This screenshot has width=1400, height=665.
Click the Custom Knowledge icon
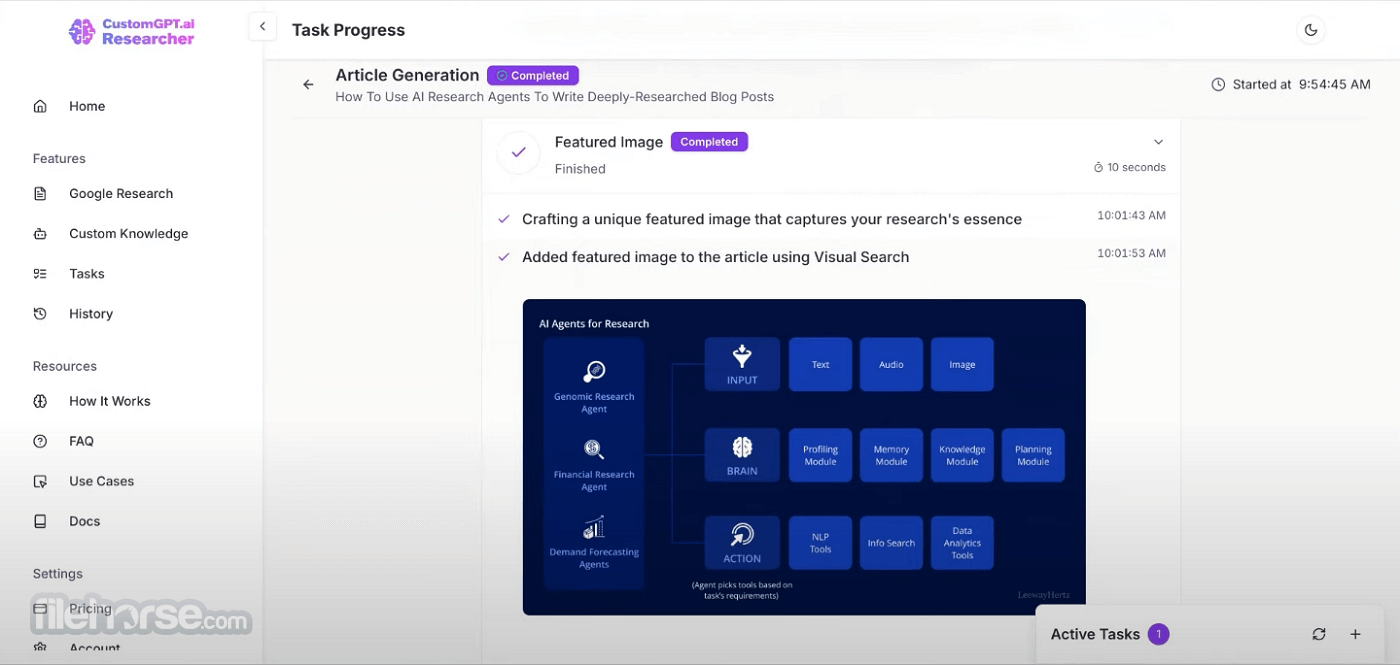tap(40, 234)
